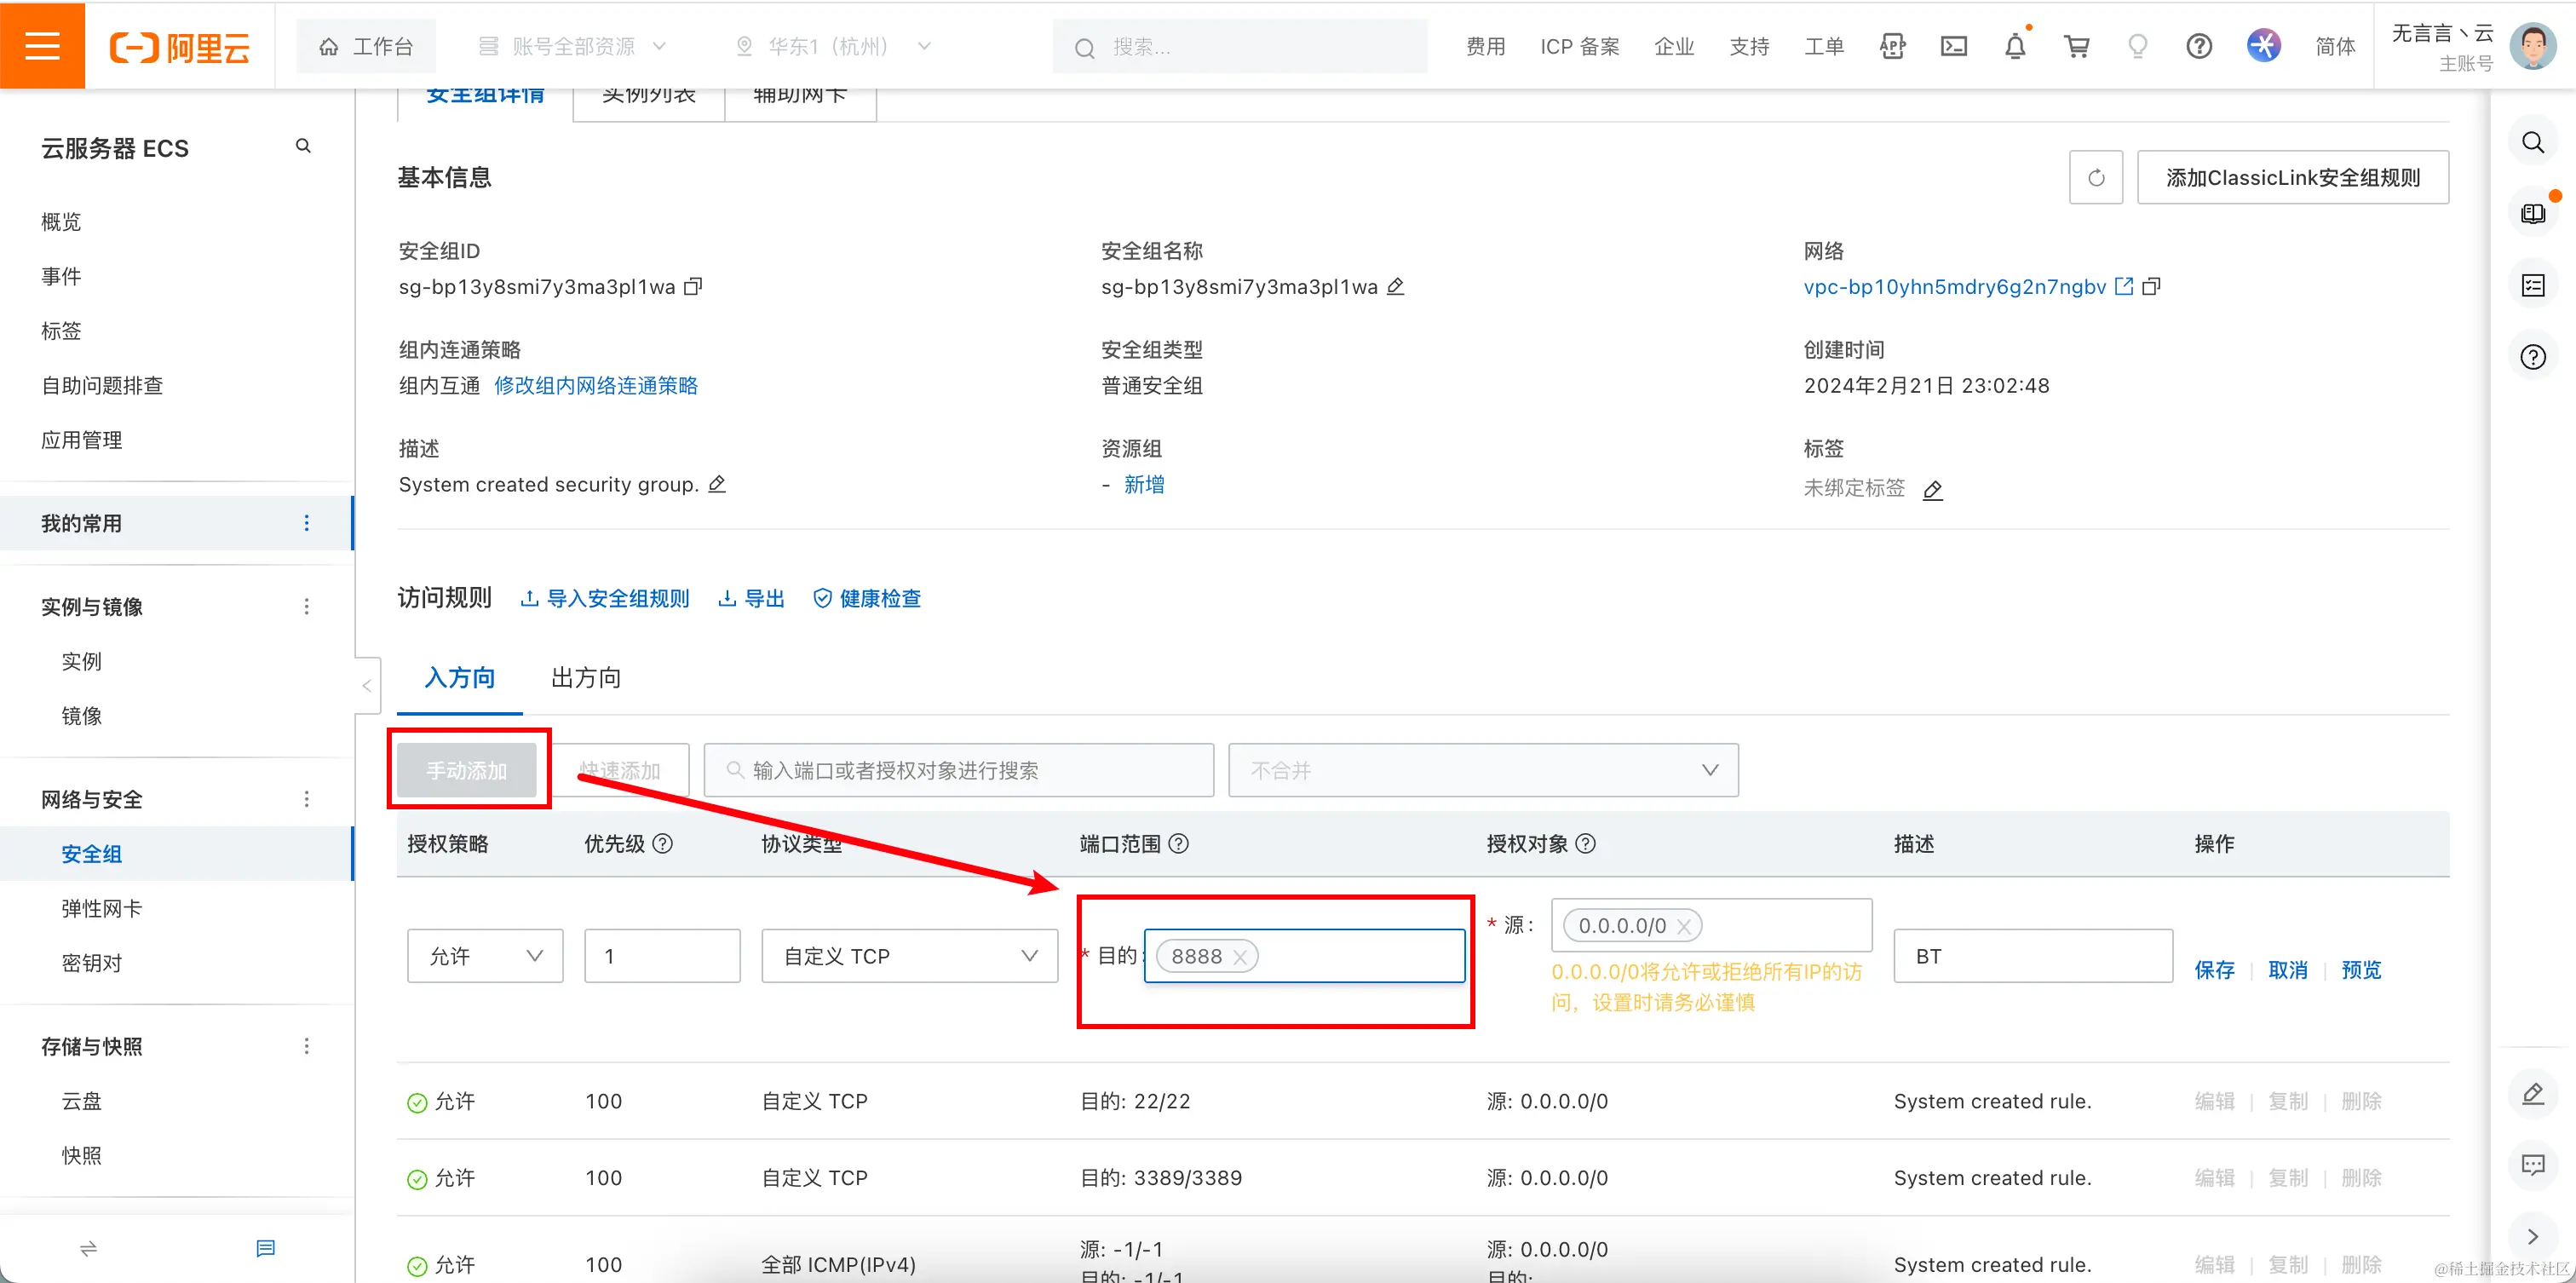2576x1283 pixels.
Task: Open the shopping cart icon
Action: (x=2076, y=46)
